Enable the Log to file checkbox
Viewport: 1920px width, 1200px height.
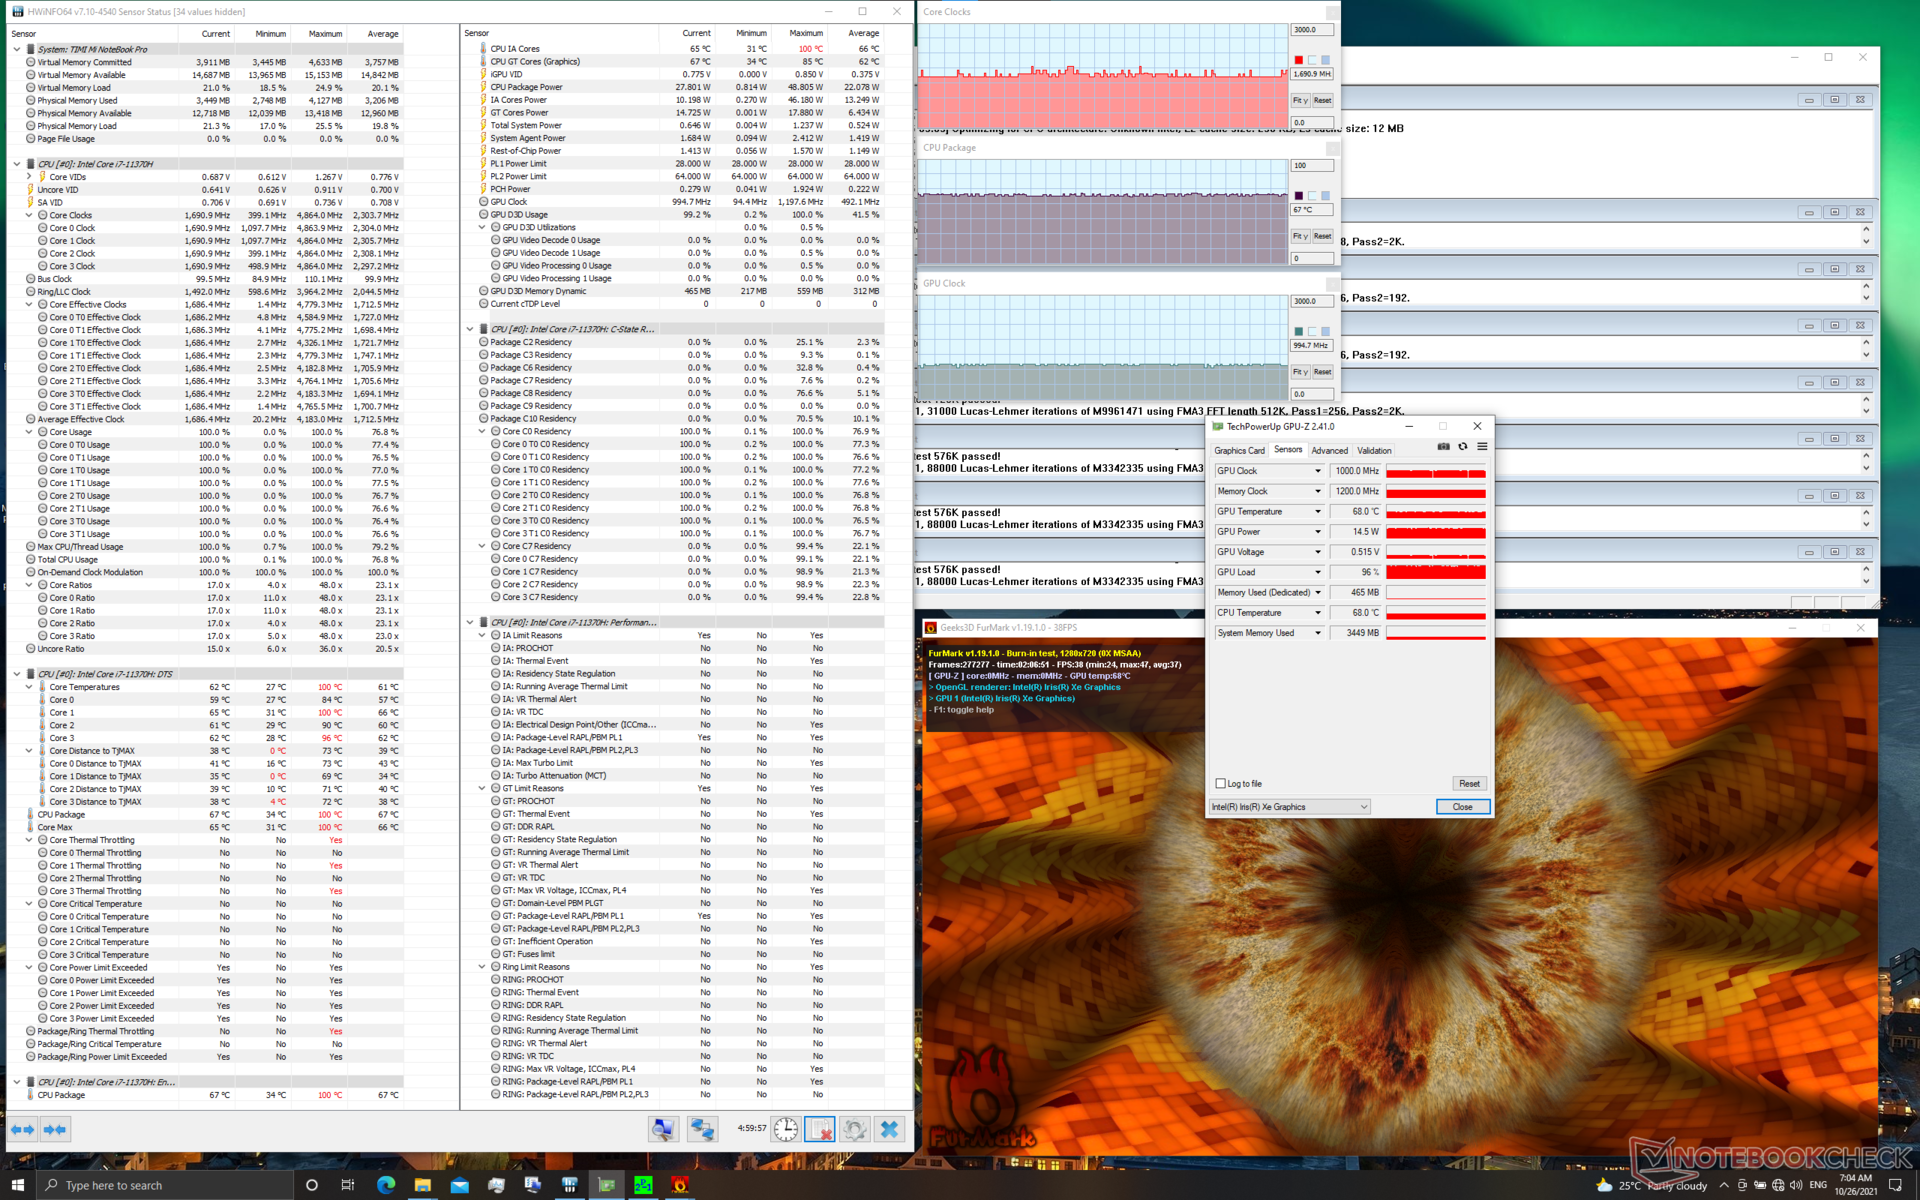pyautogui.click(x=1220, y=784)
